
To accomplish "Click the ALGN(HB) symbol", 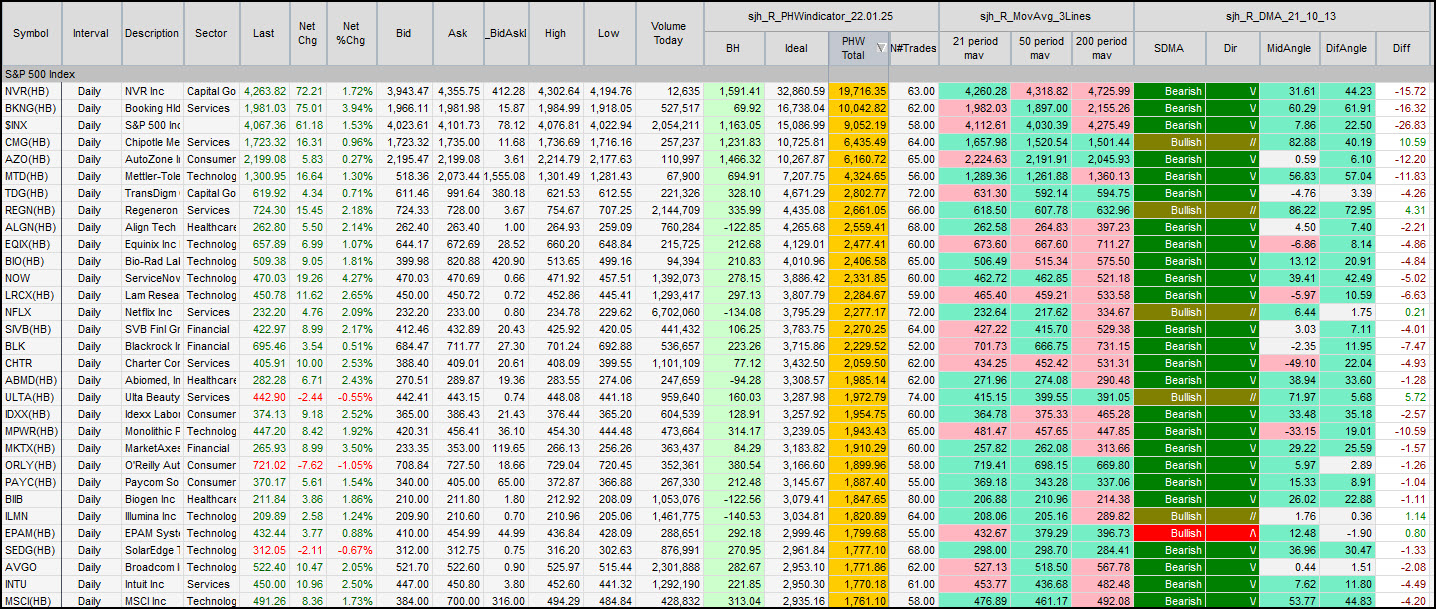I will 31,227.
